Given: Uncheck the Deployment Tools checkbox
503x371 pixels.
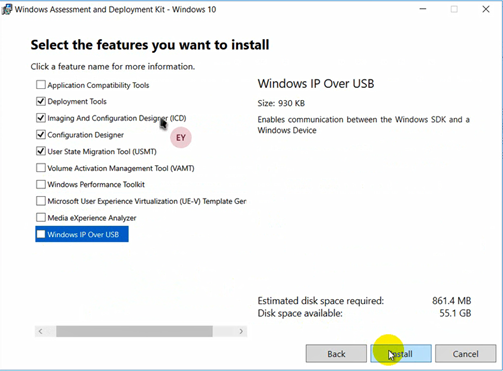Looking at the screenshot, I should pyautogui.click(x=41, y=101).
